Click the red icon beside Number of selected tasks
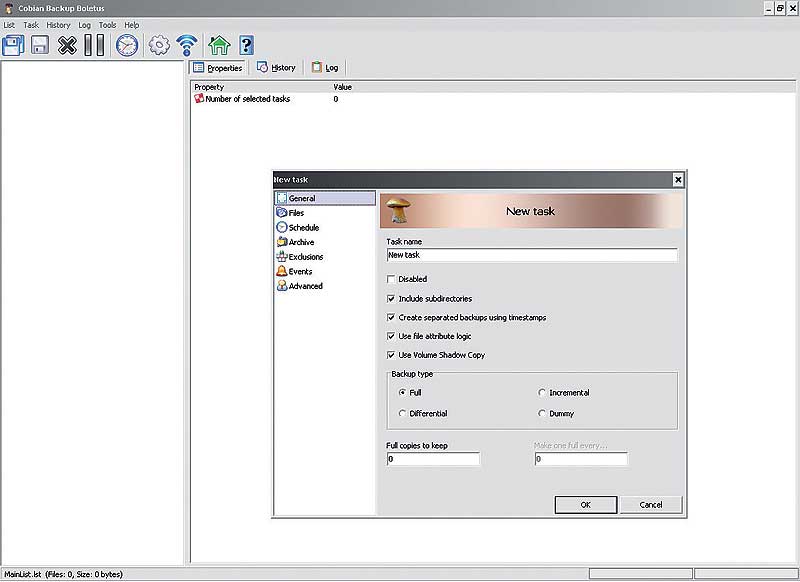800x582 pixels. pos(199,98)
